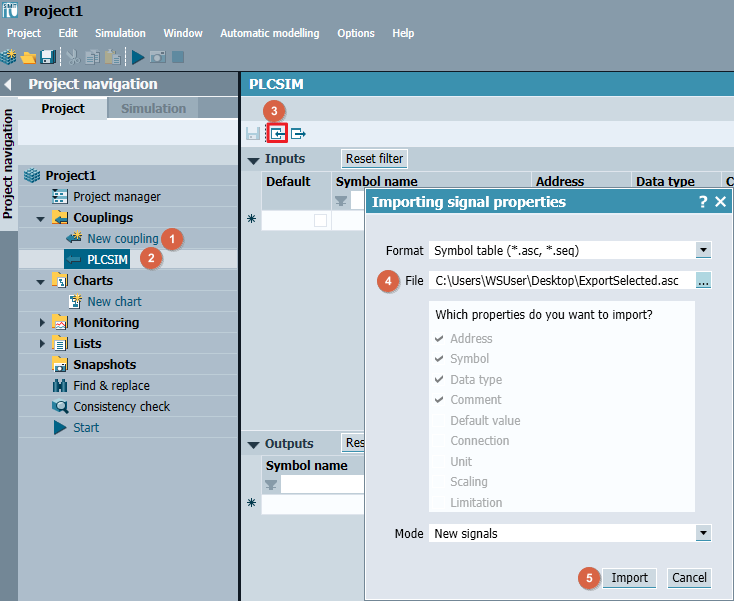Image resolution: width=734 pixels, height=601 pixels.
Task: Click the New coupling star icon
Action: click(x=74, y=238)
